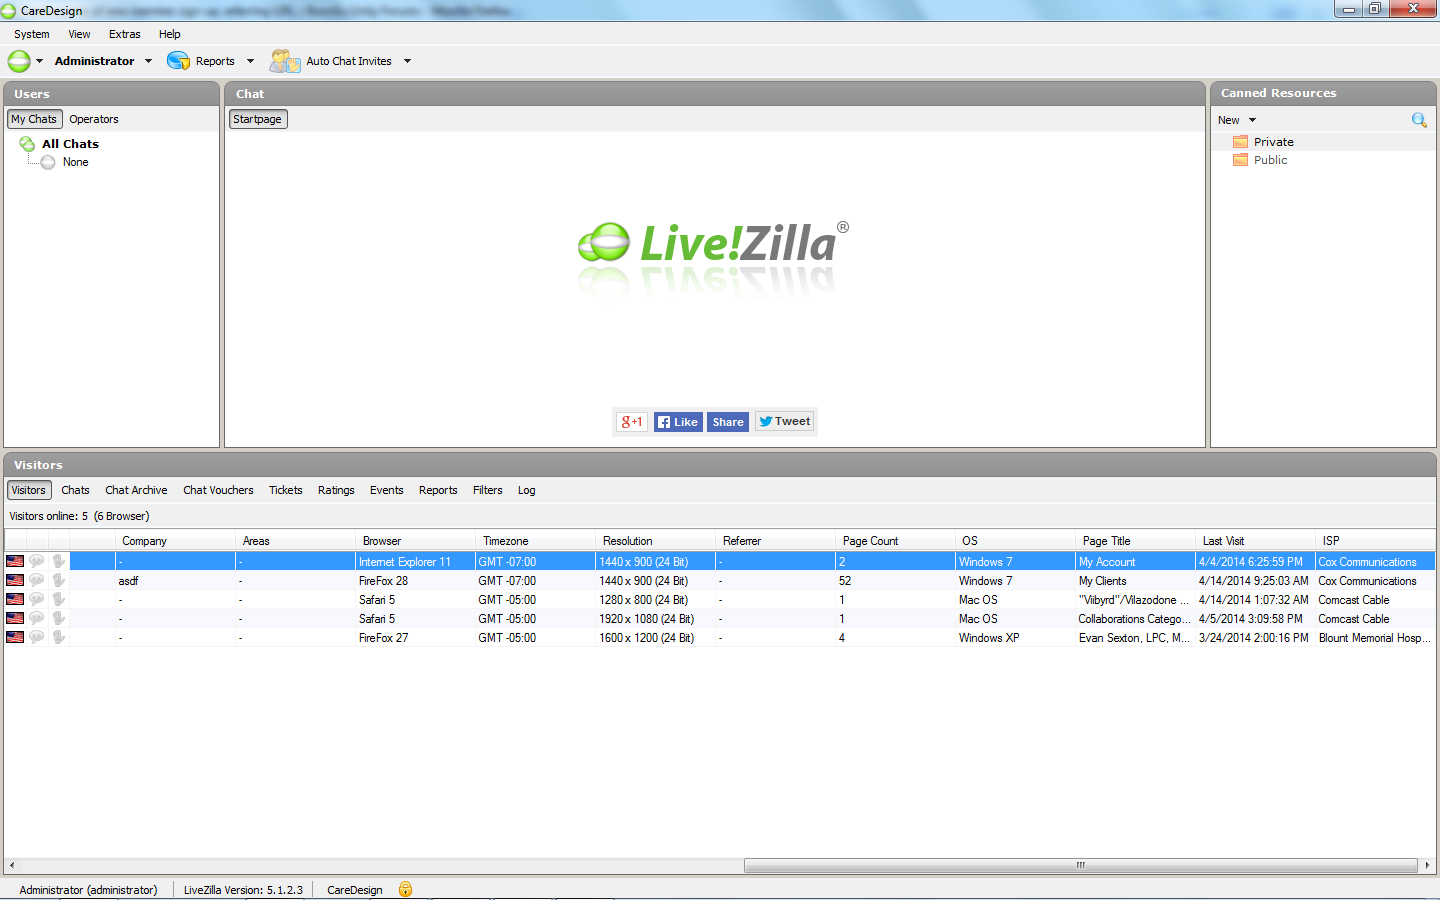This screenshot has height=900, width=1440.
Task: Select the None item under All Chats
Action: coord(76,162)
